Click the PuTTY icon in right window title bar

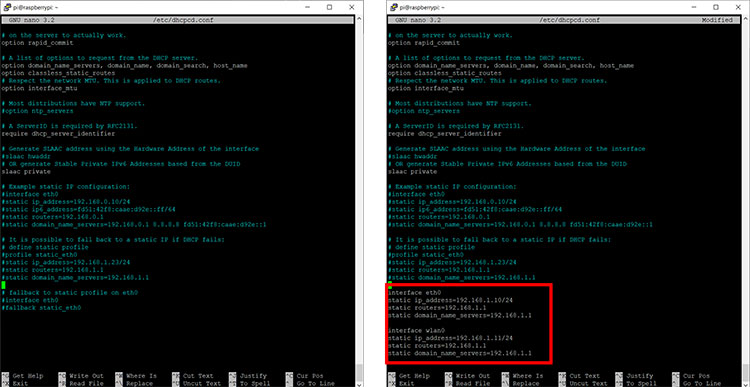(x=394, y=7)
